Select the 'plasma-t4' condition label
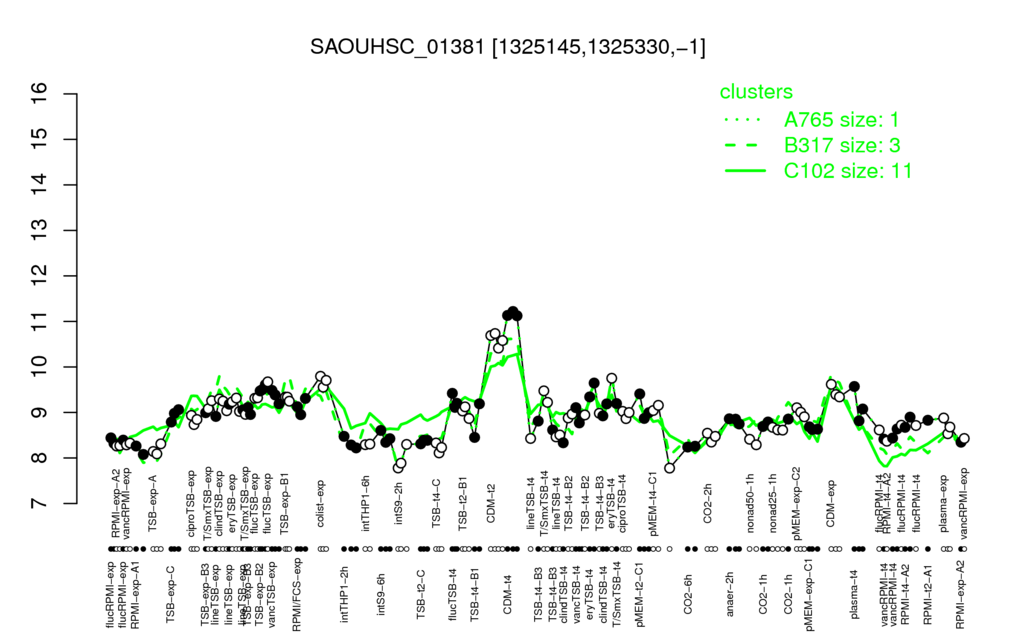 coord(856,594)
